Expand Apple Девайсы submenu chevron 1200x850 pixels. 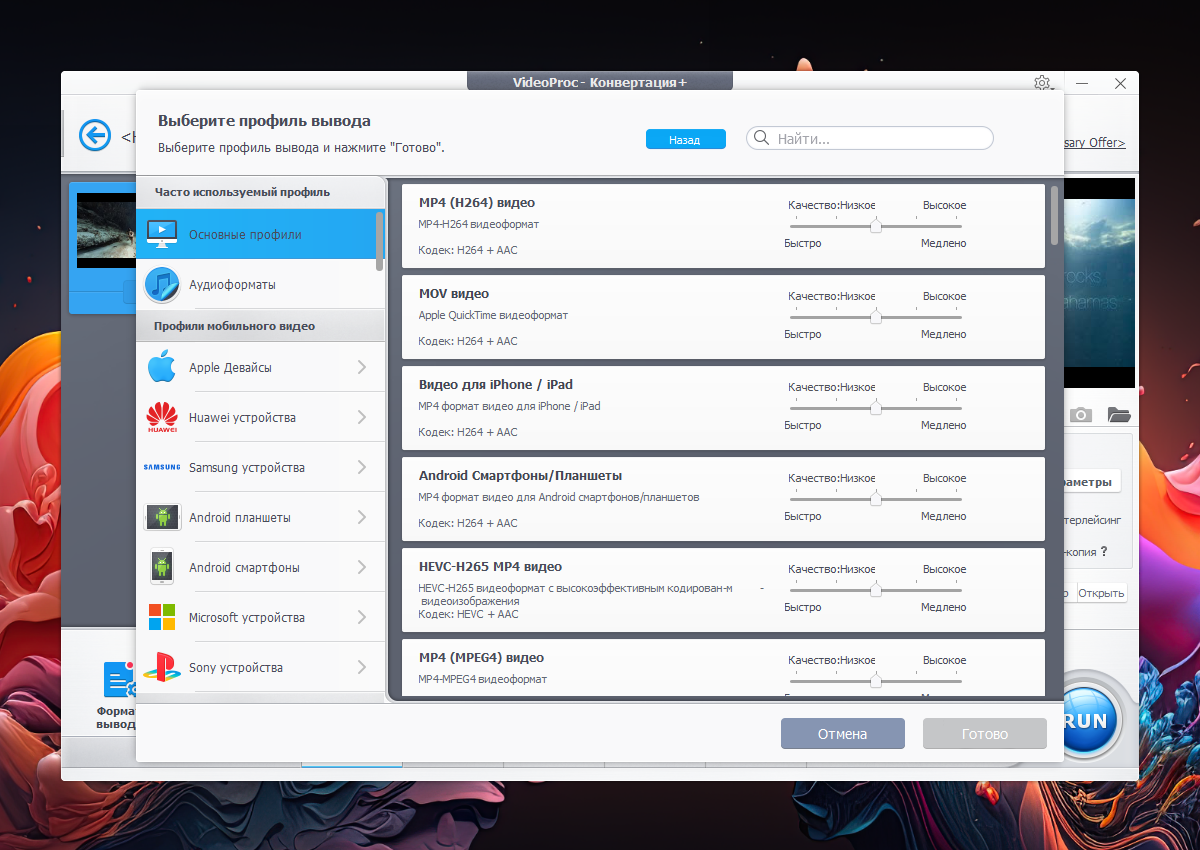pos(362,367)
